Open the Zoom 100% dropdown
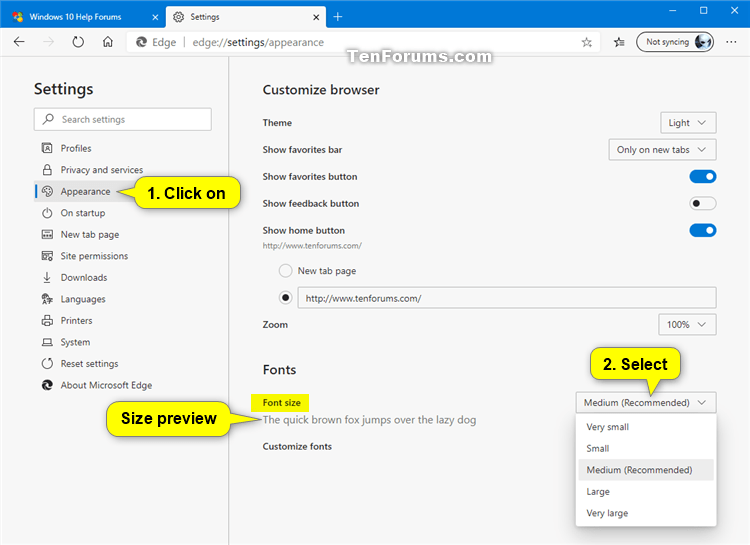Image resolution: width=750 pixels, height=545 pixels. [687, 324]
